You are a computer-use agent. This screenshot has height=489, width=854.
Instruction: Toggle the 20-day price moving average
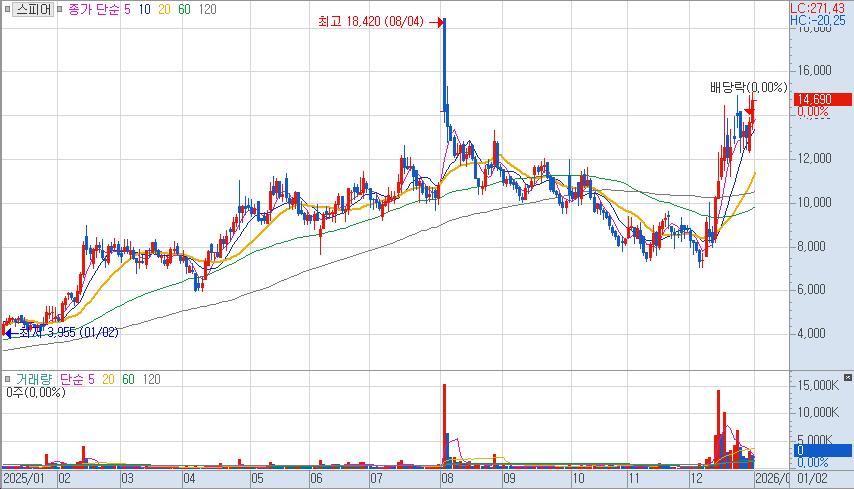tap(166, 9)
